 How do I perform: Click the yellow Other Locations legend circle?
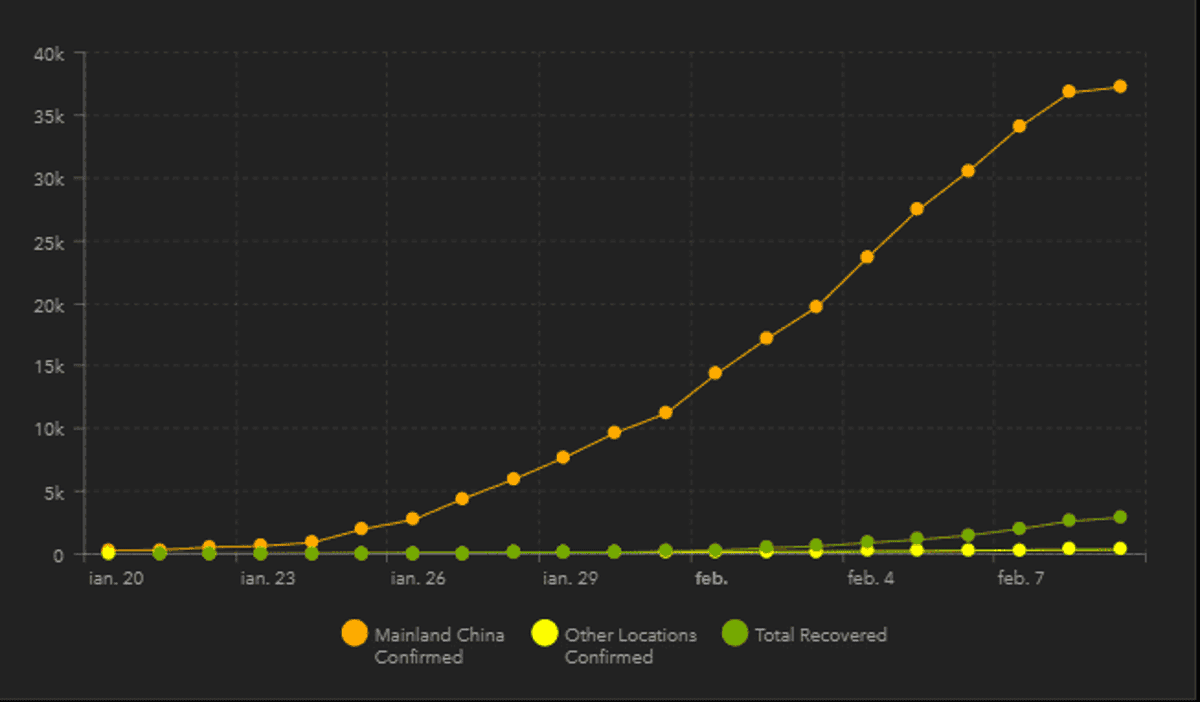[544, 633]
